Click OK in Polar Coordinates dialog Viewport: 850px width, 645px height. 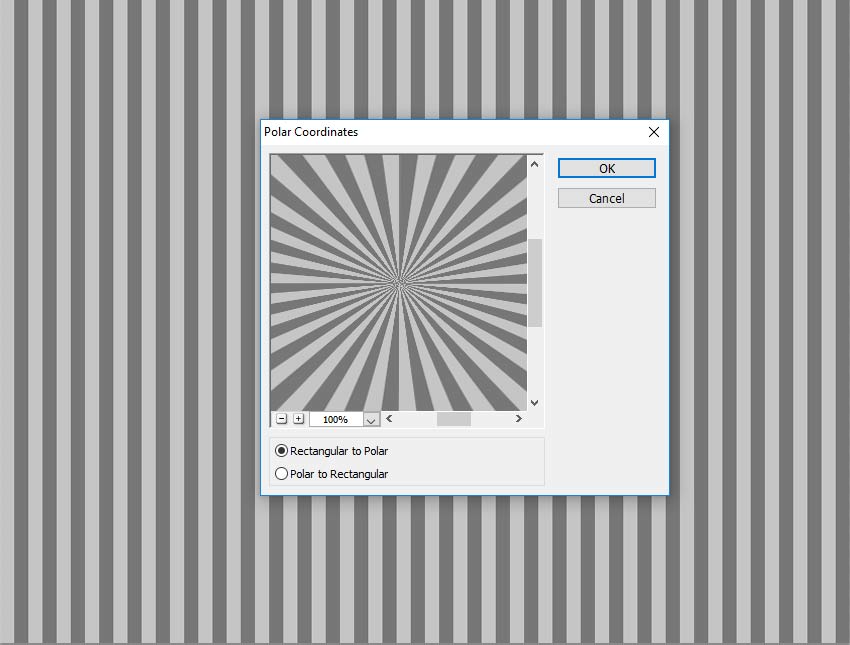607,169
